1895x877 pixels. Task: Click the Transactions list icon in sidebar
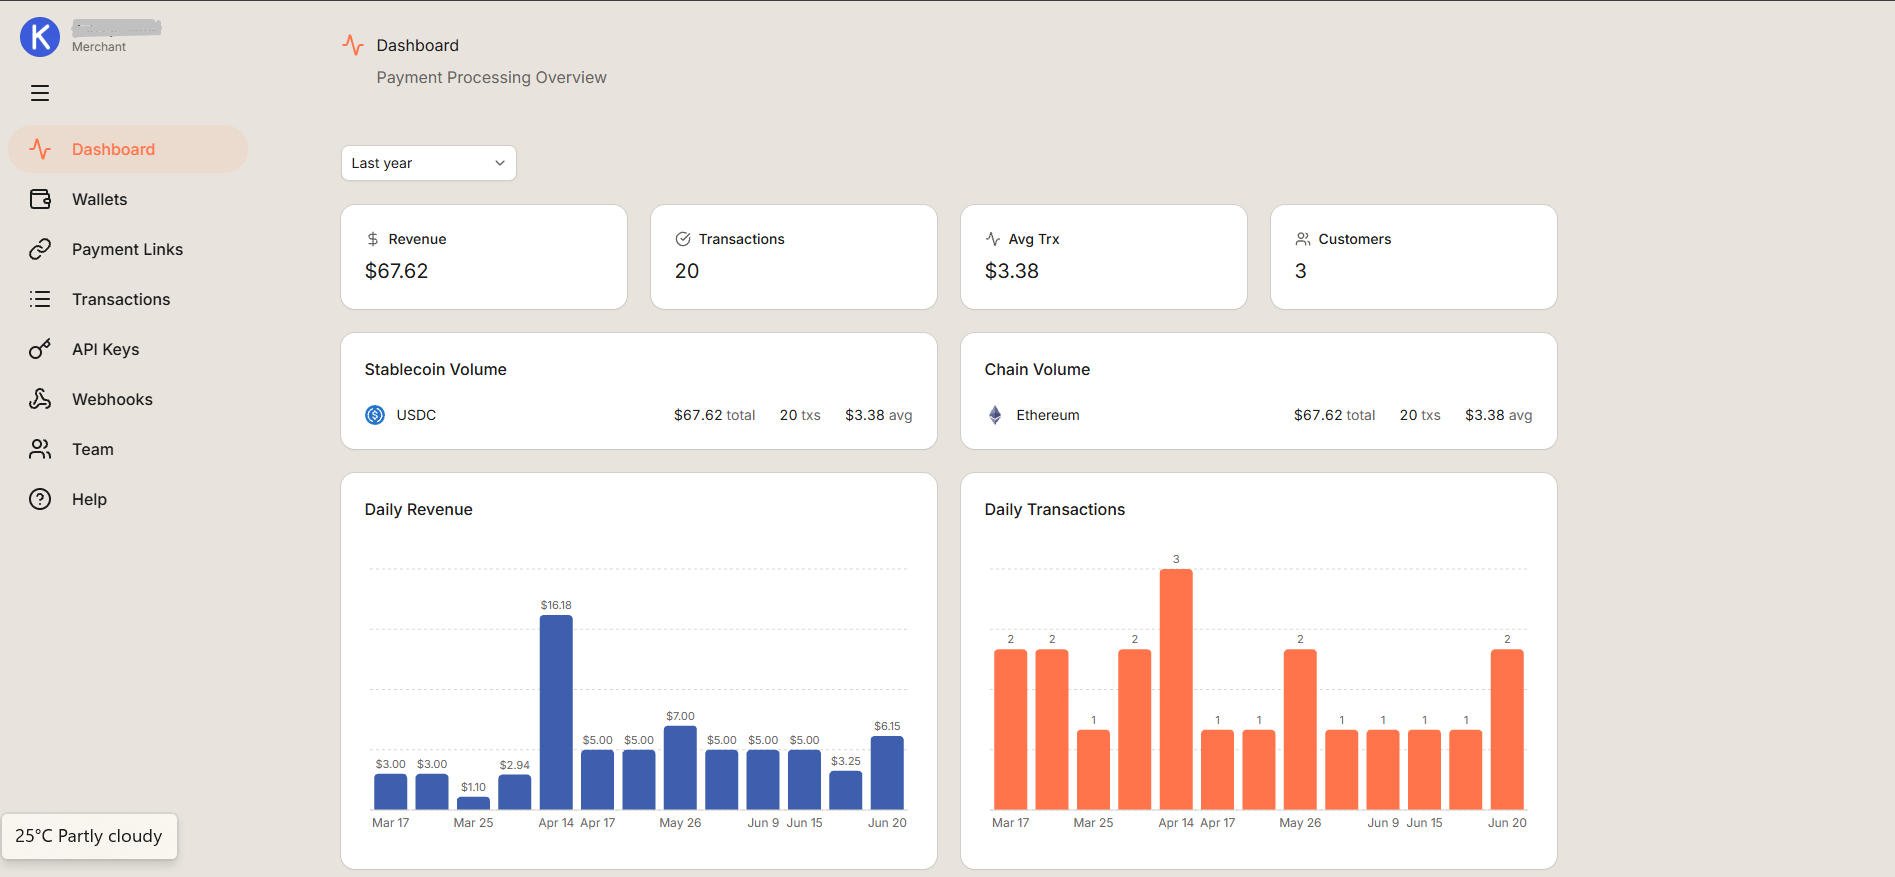pos(40,299)
